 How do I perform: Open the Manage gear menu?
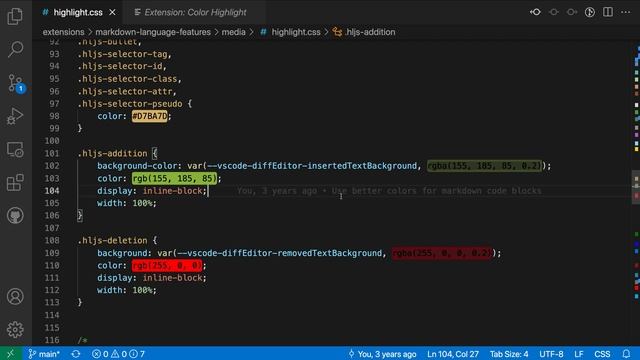tap(15, 329)
